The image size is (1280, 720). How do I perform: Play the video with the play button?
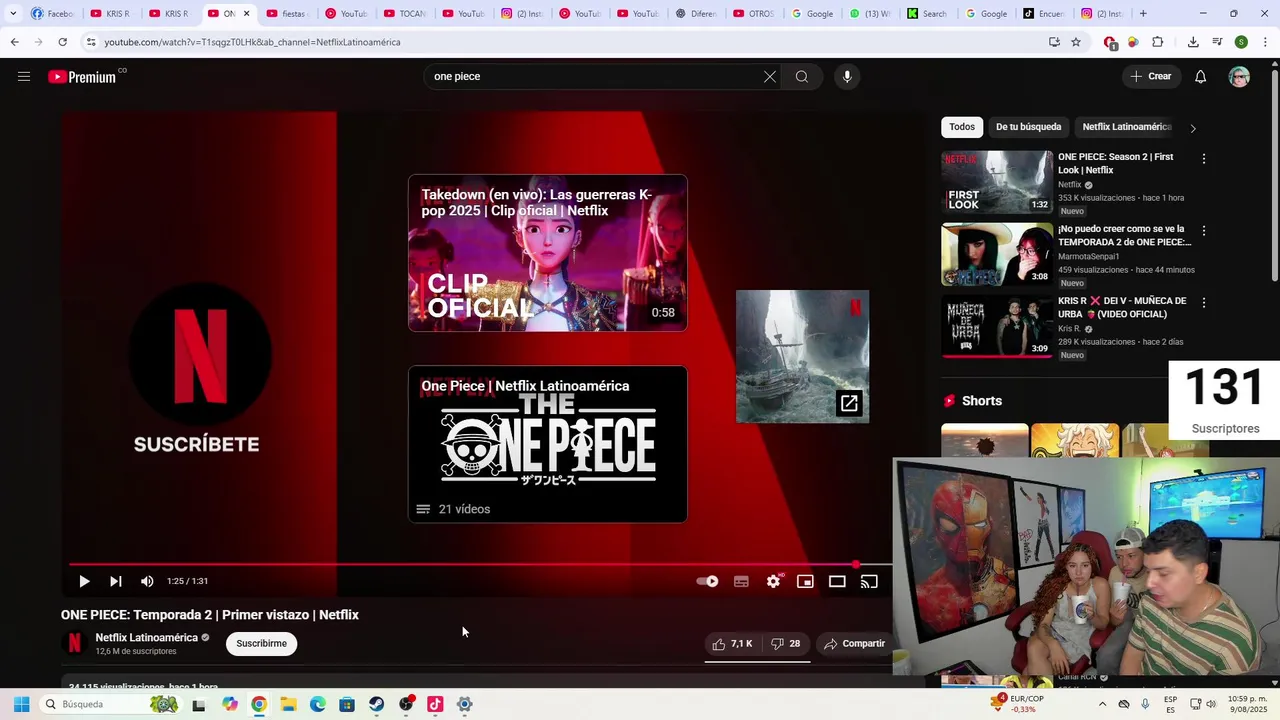point(84,581)
